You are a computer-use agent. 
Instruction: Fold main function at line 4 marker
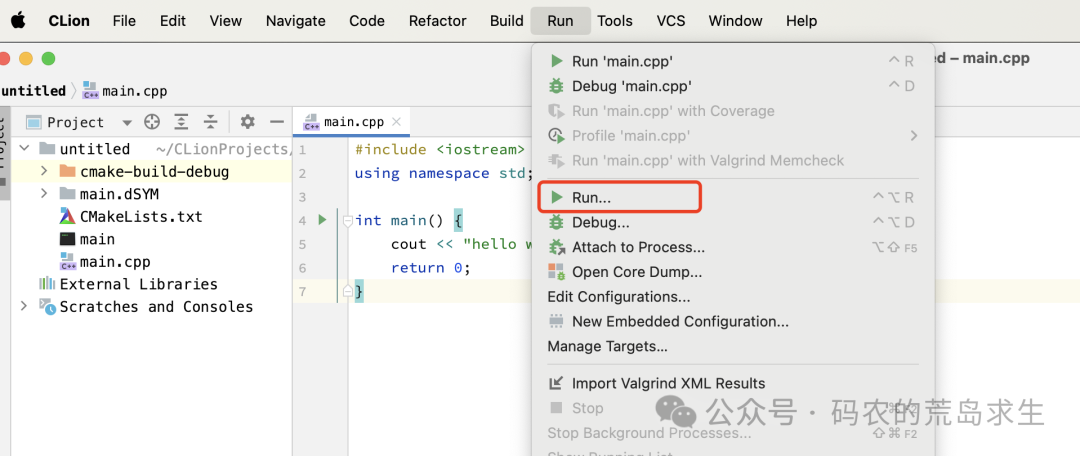(x=348, y=220)
